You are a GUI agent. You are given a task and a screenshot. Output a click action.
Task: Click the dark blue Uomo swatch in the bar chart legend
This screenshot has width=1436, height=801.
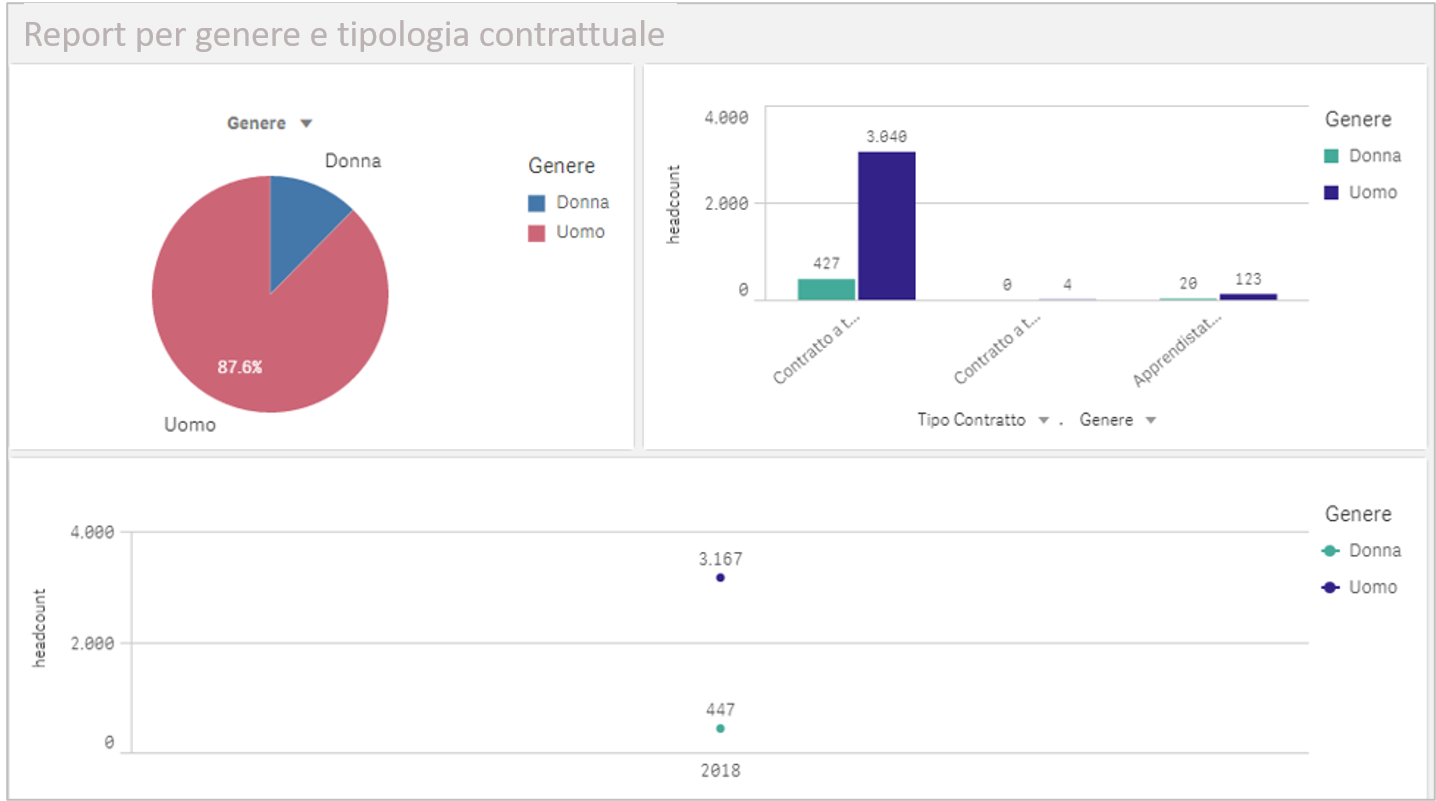(x=1331, y=193)
